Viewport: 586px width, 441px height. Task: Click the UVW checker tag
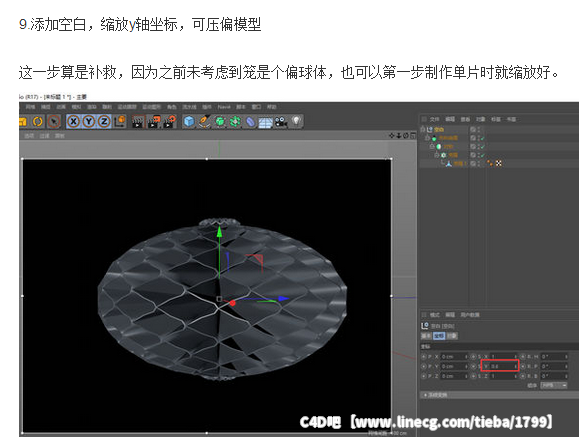[x=499, y=163]
